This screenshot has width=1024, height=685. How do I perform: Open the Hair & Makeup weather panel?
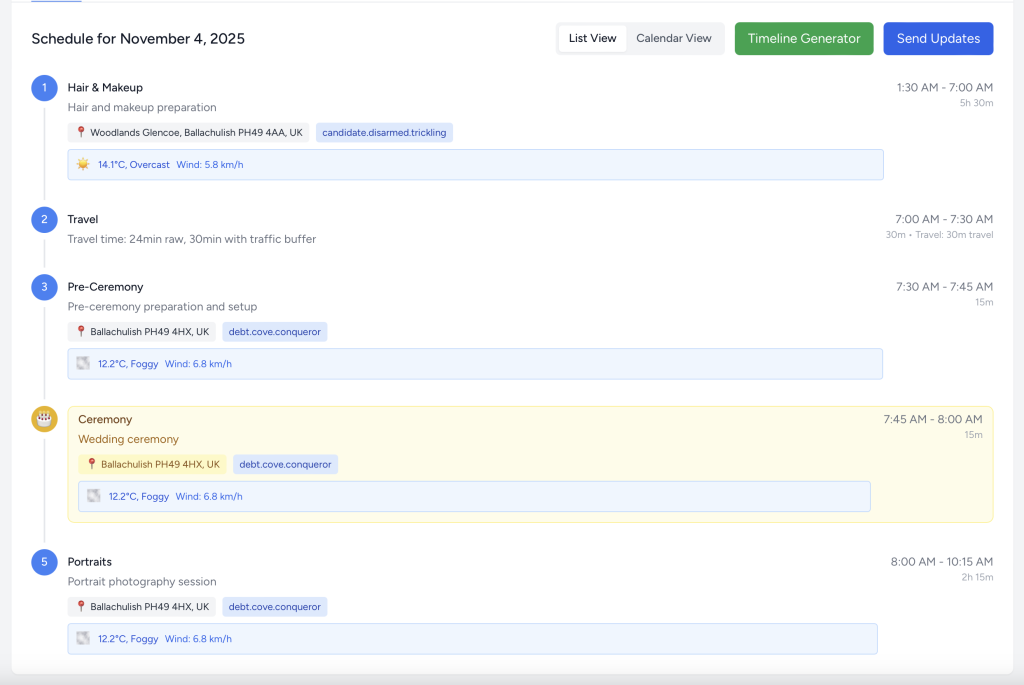point(475,164)
